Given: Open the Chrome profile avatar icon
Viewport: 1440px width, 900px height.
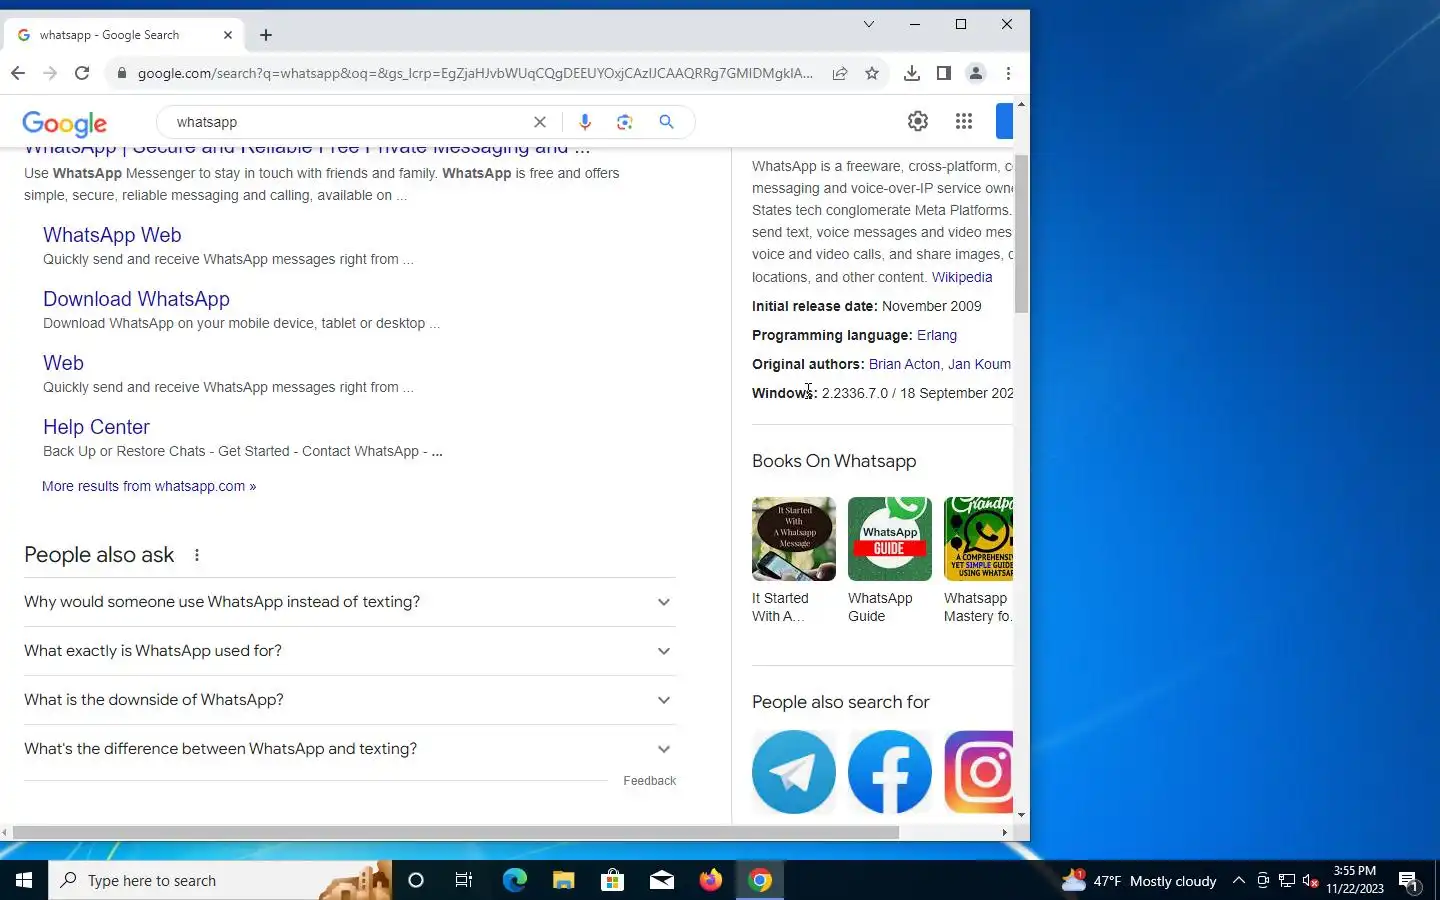Looking at the screenshot, I should (976, 73).
